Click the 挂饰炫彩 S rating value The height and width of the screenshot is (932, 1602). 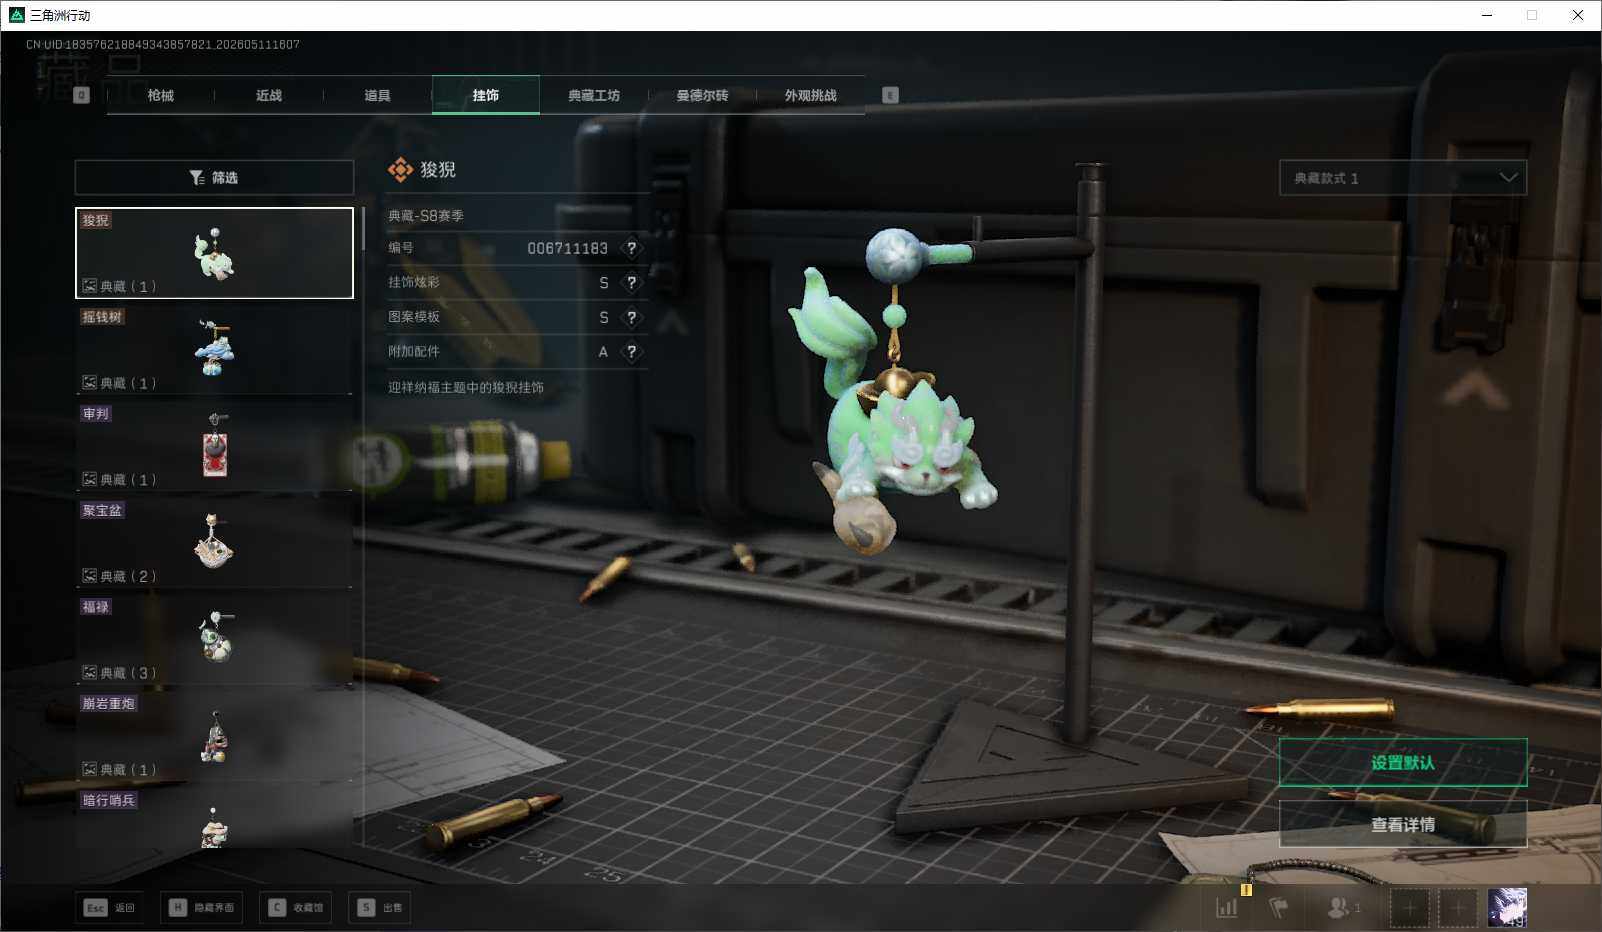pyautogui.click(x=604, y=283)
